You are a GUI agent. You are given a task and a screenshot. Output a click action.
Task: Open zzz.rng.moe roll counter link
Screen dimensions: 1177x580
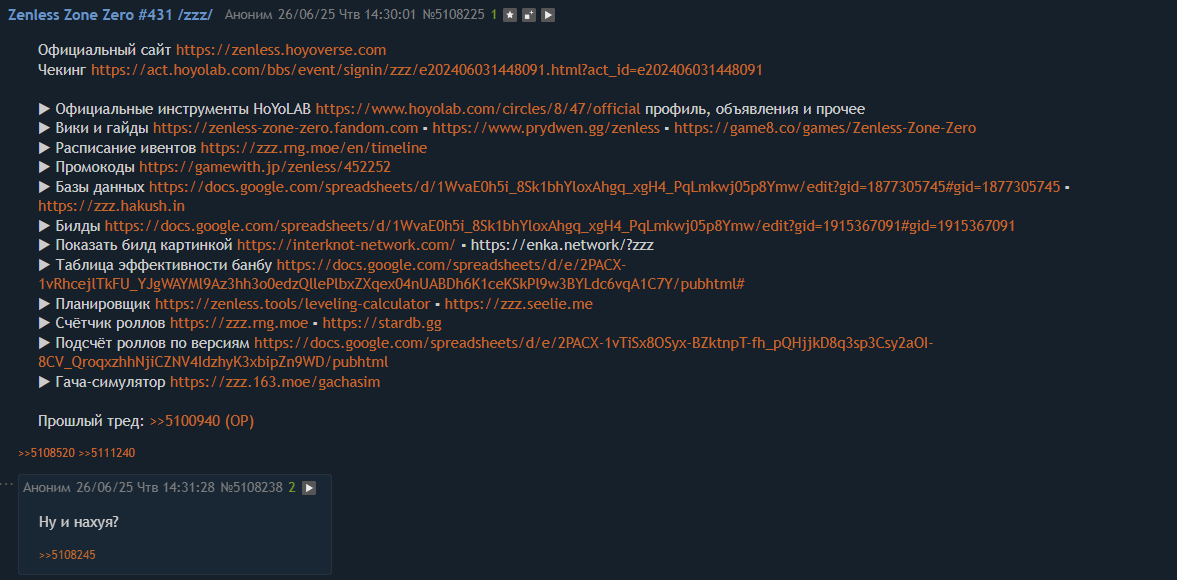239,323
